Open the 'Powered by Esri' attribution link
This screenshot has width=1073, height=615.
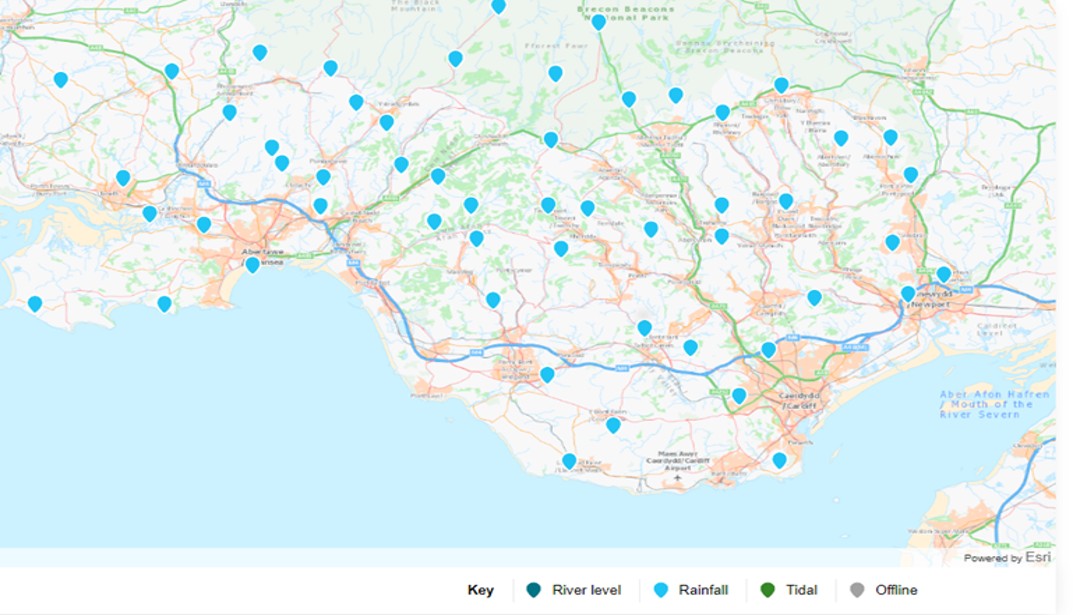point(1007,558)
